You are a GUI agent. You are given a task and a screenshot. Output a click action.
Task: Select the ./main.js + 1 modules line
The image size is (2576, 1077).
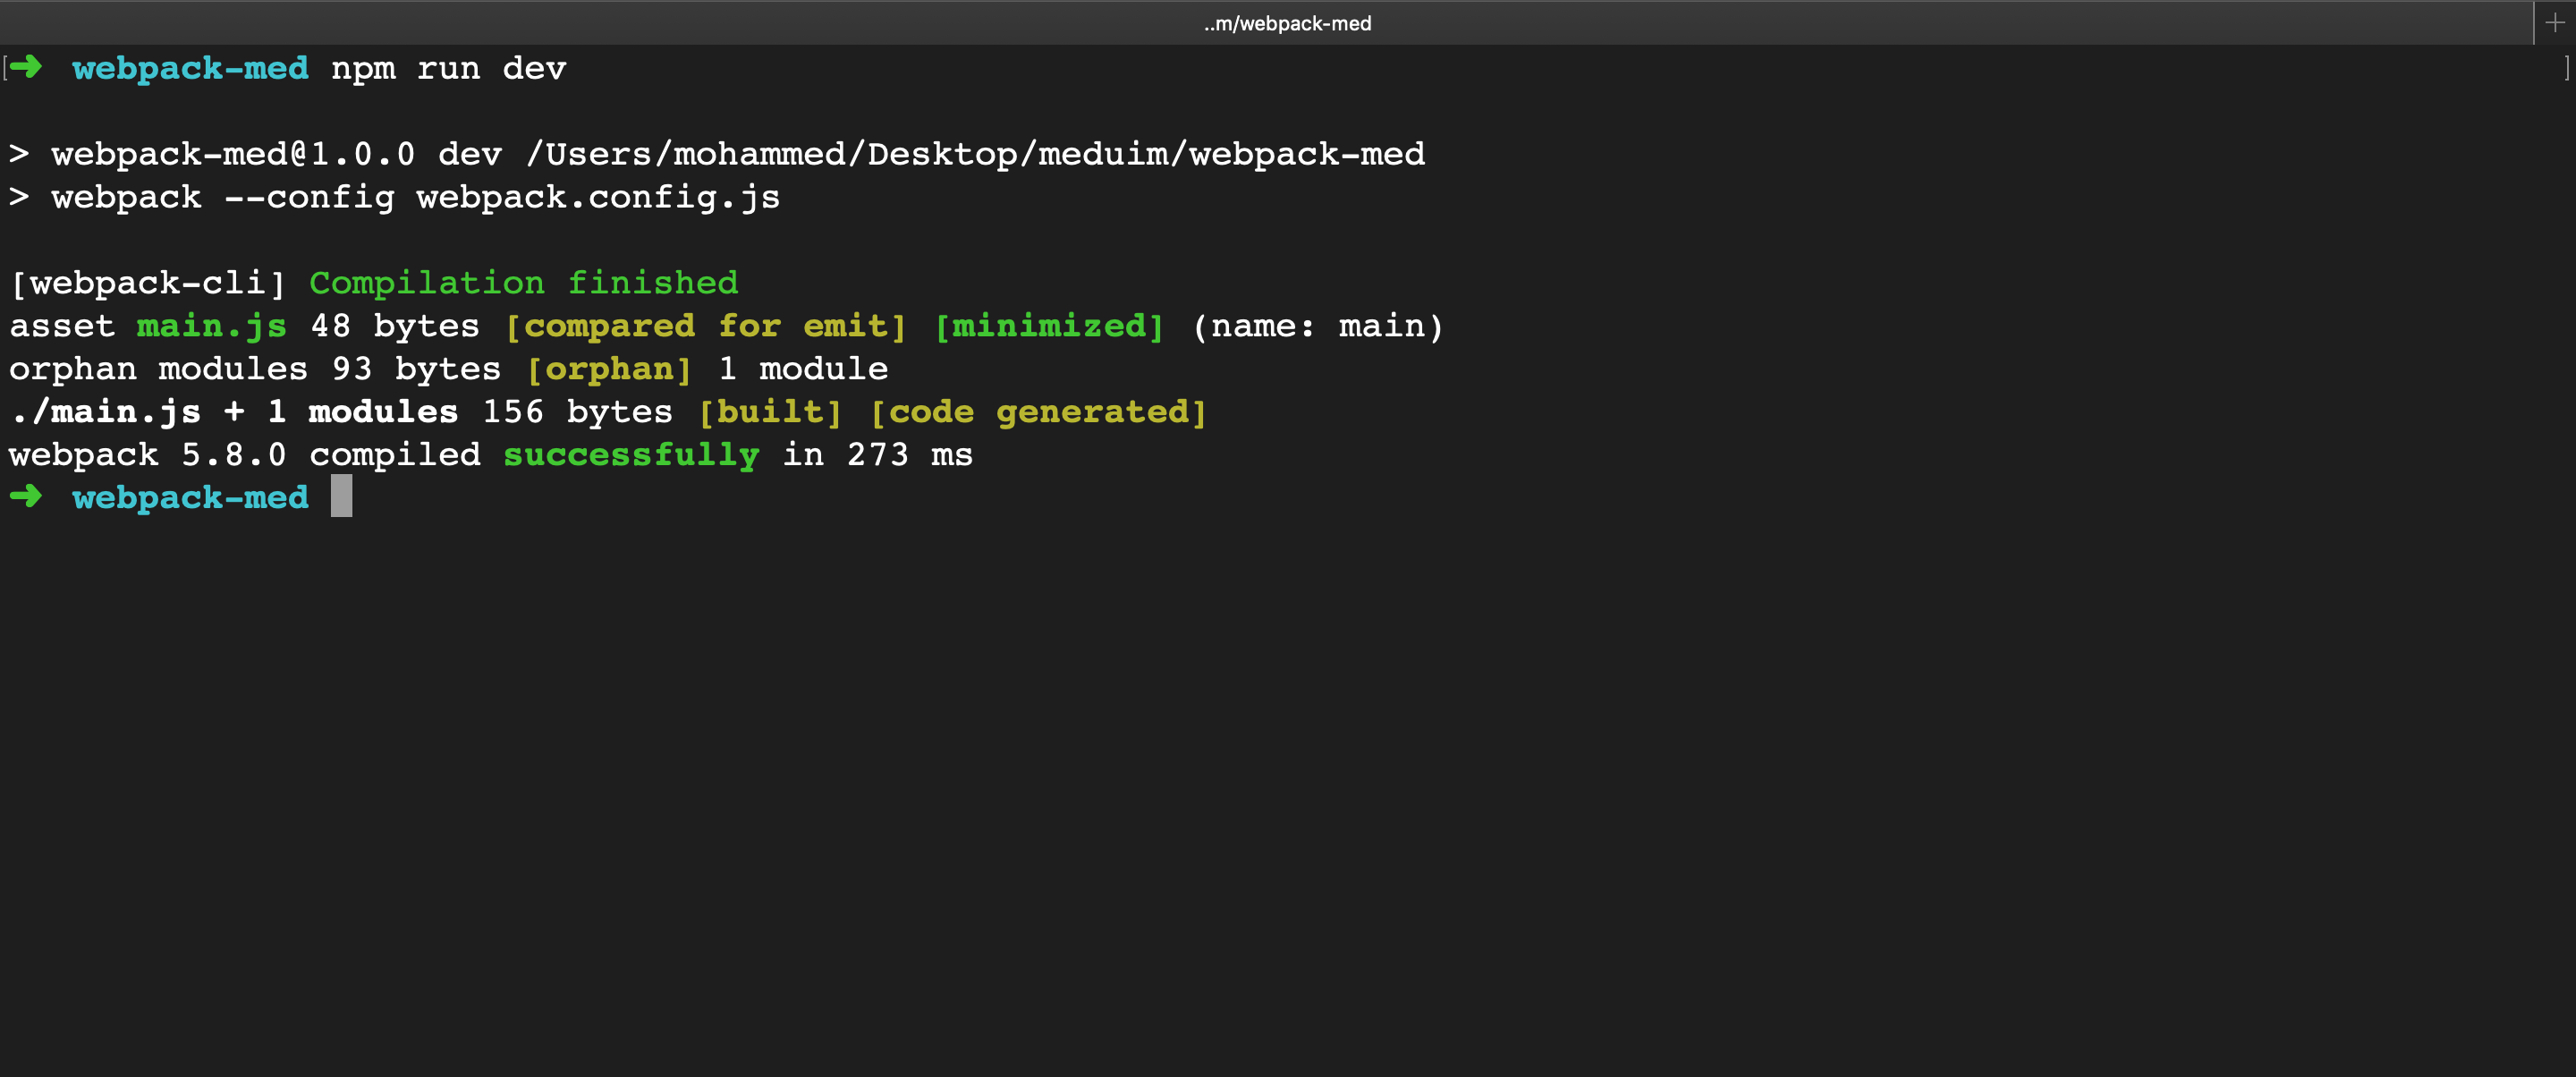point(235,411)
